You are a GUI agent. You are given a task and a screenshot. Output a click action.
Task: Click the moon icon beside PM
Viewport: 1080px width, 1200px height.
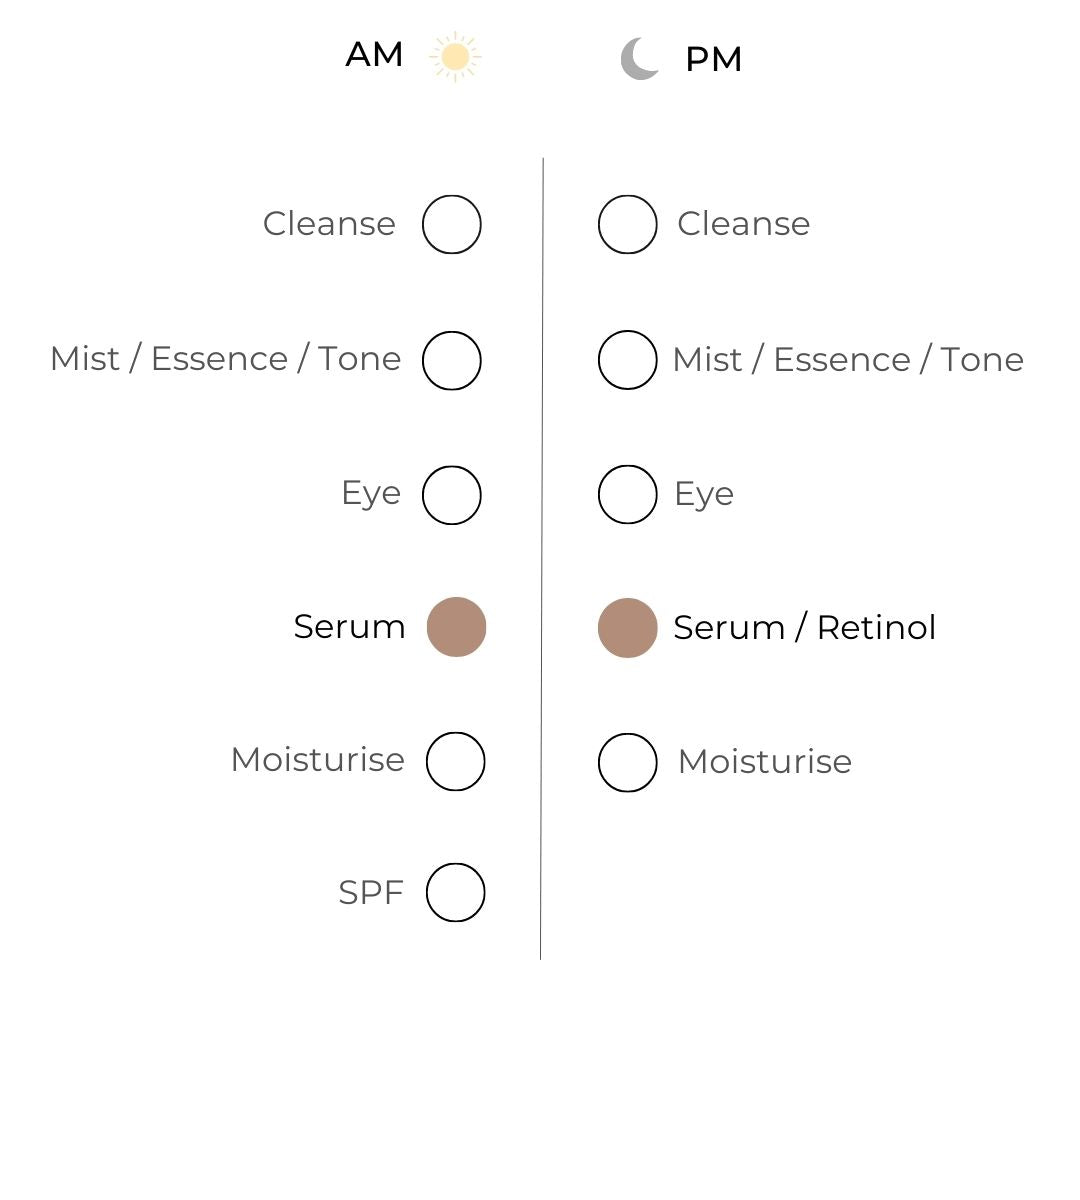pyautogui.click(x=640, y=58)
